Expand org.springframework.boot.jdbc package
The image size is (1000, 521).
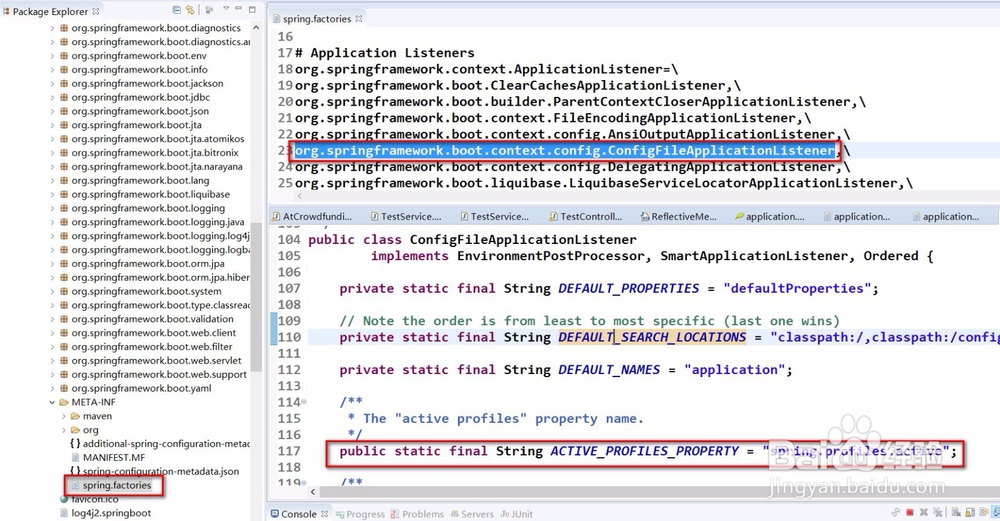click(52, 98)
